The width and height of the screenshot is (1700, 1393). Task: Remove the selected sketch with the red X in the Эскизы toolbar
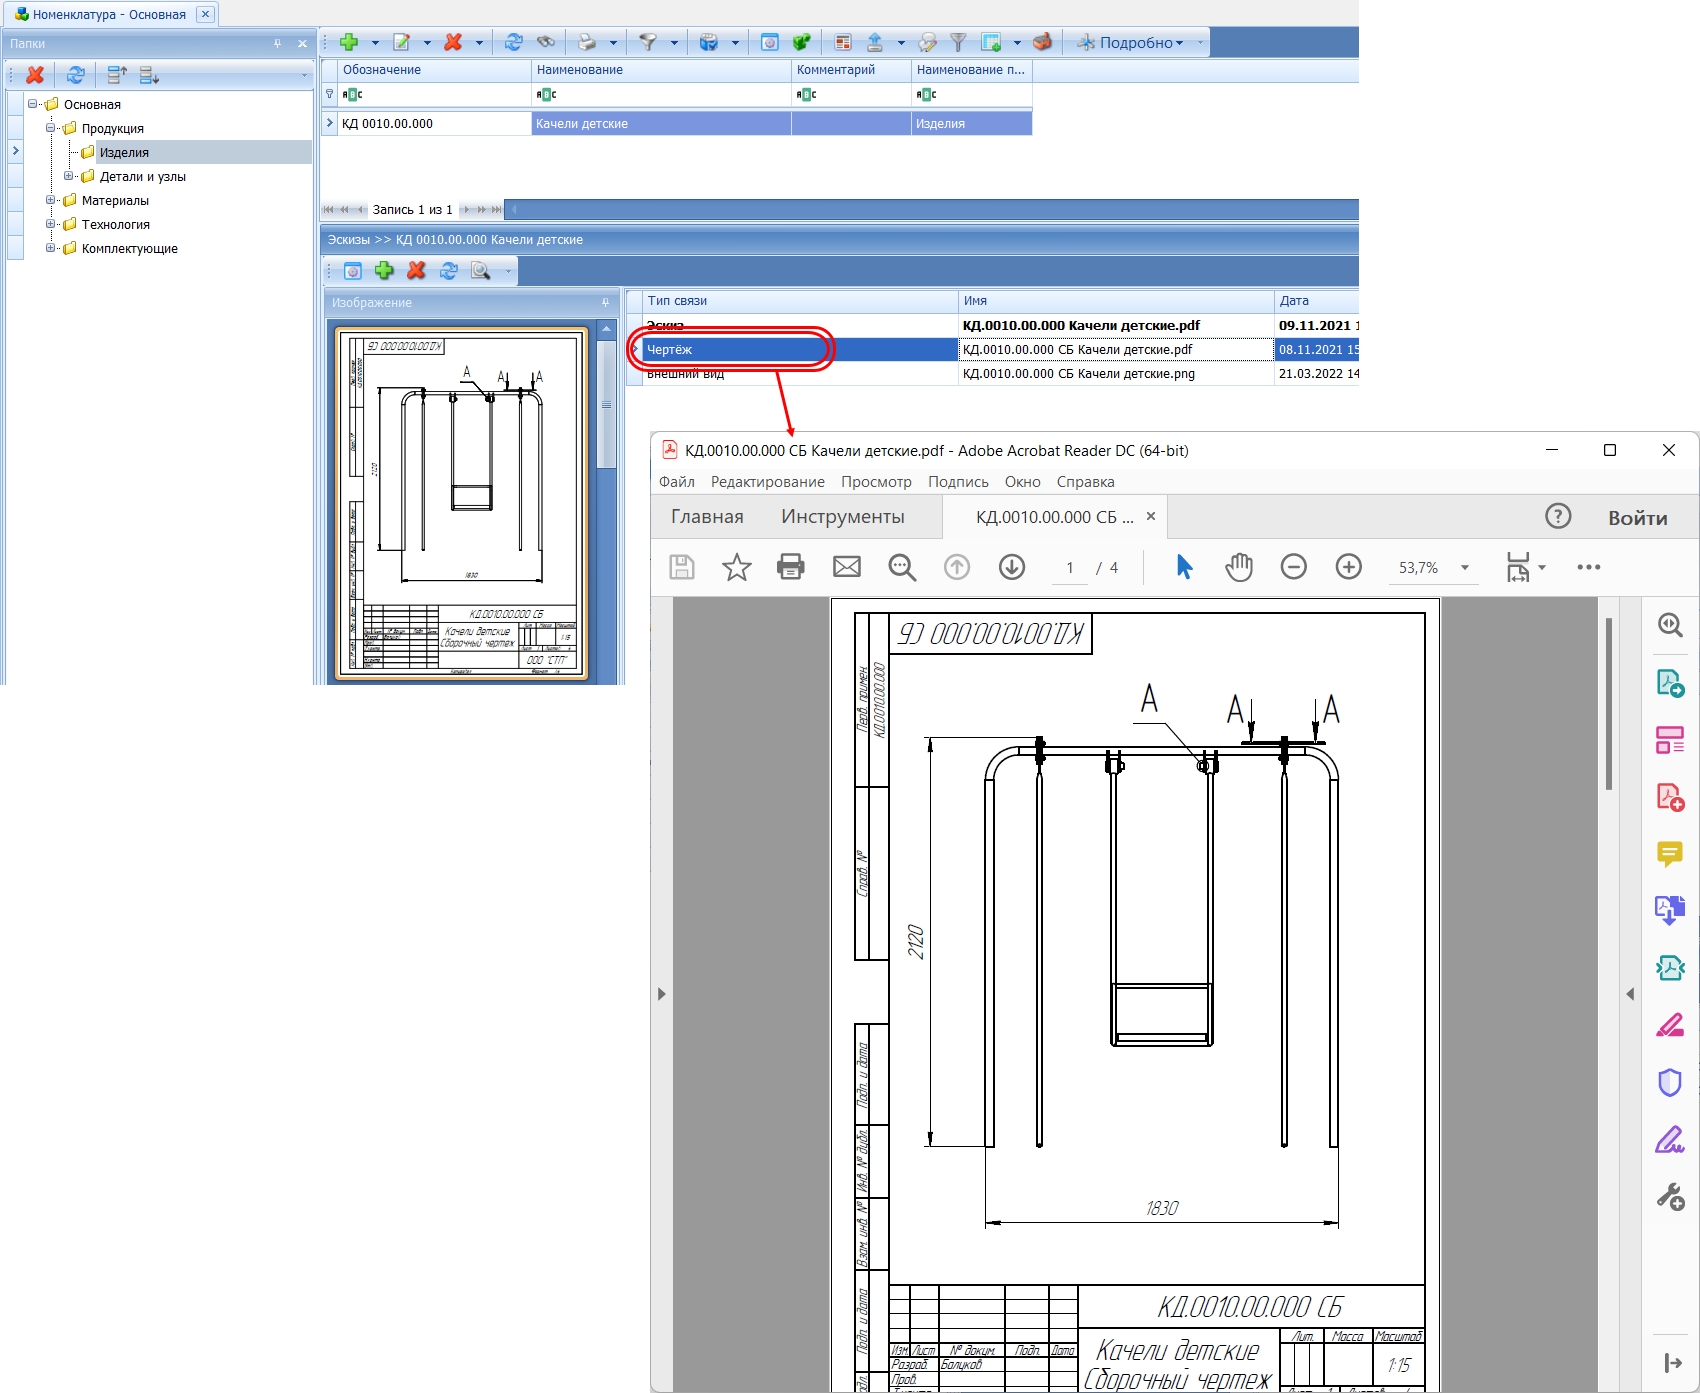coord(416,271)
